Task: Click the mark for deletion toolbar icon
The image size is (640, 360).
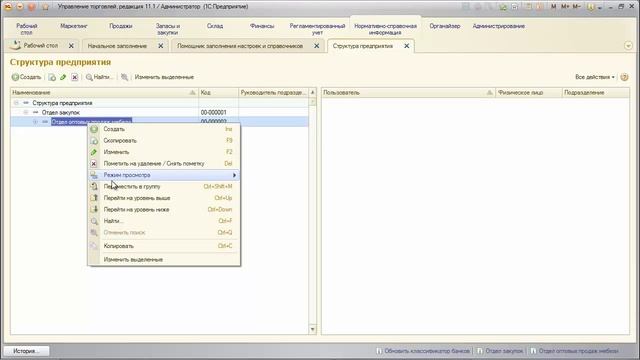Action: pyautogui.click(x=74, y=77)
